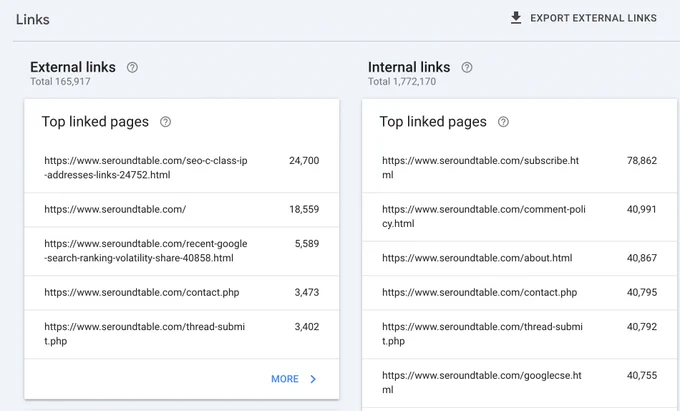The image size is (680, 411).
Task: Open the seo-c-class-ip-addresses-links-24752.html external row
Action: point(182,168)
